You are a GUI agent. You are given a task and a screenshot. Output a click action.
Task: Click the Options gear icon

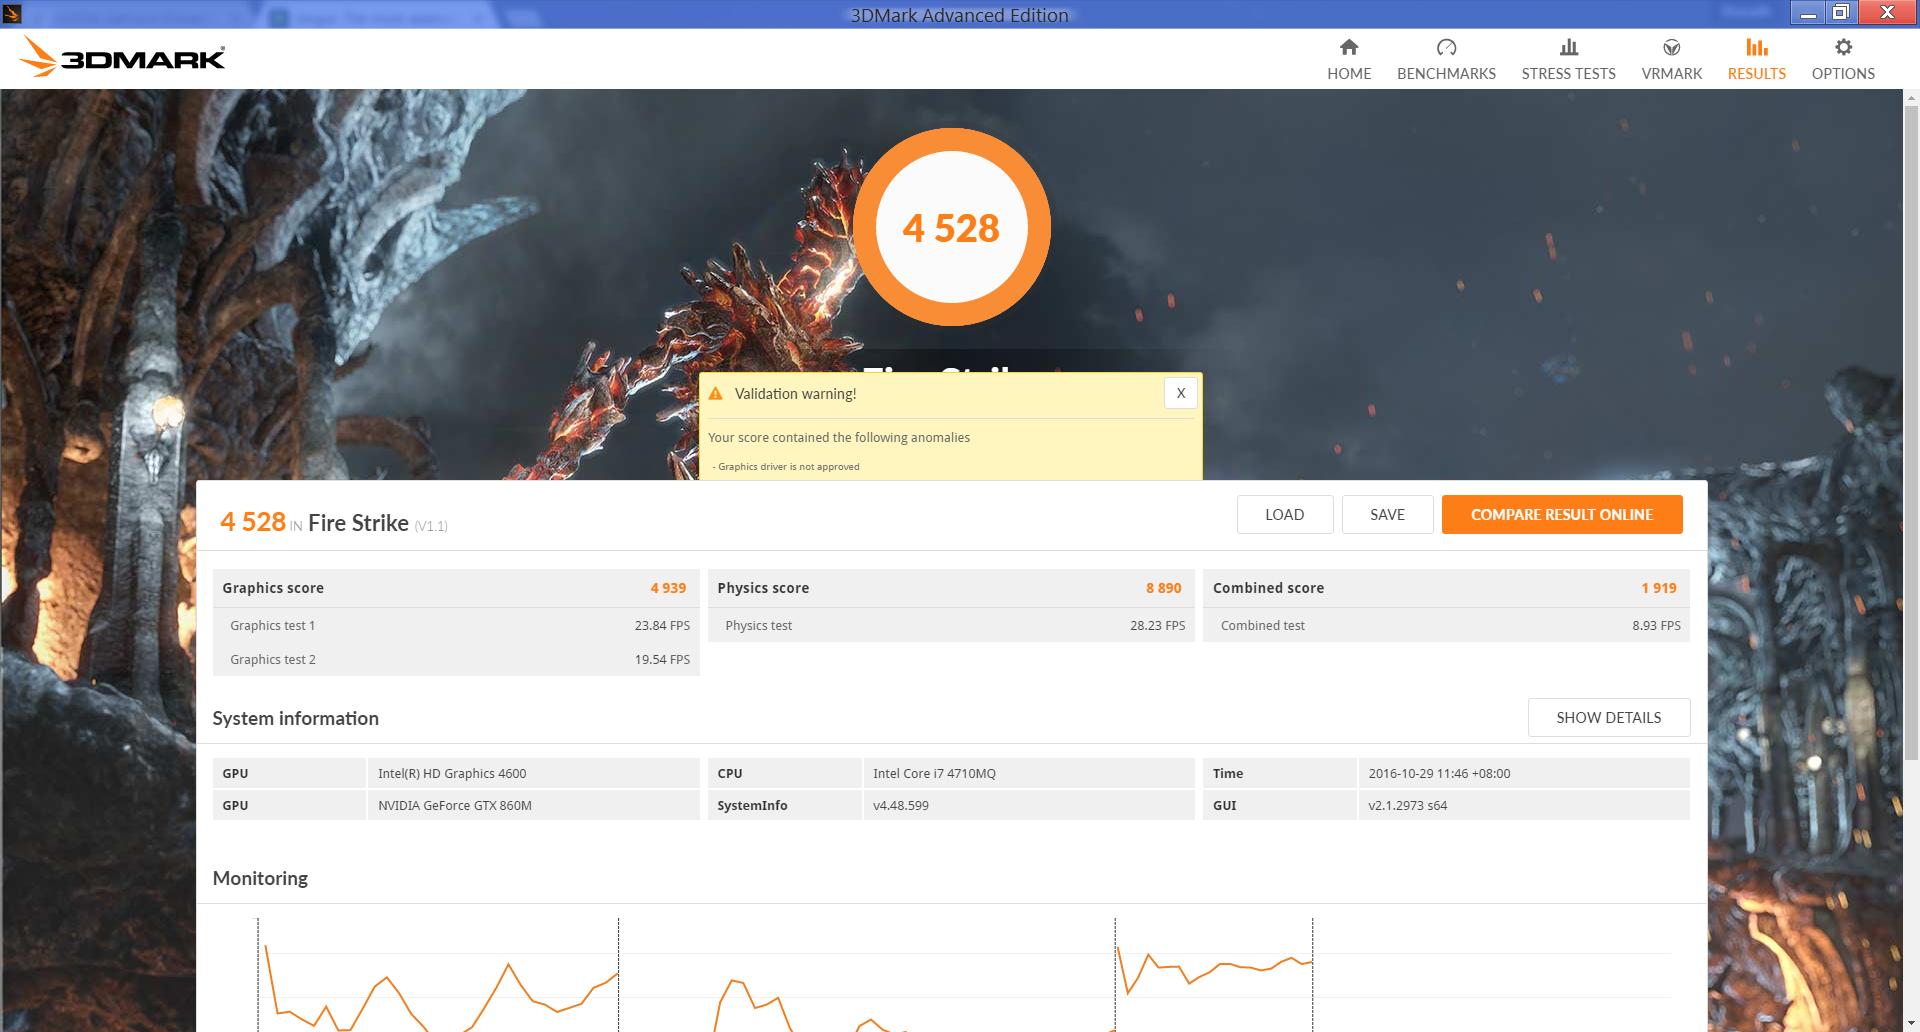[x=1843, y=47]
